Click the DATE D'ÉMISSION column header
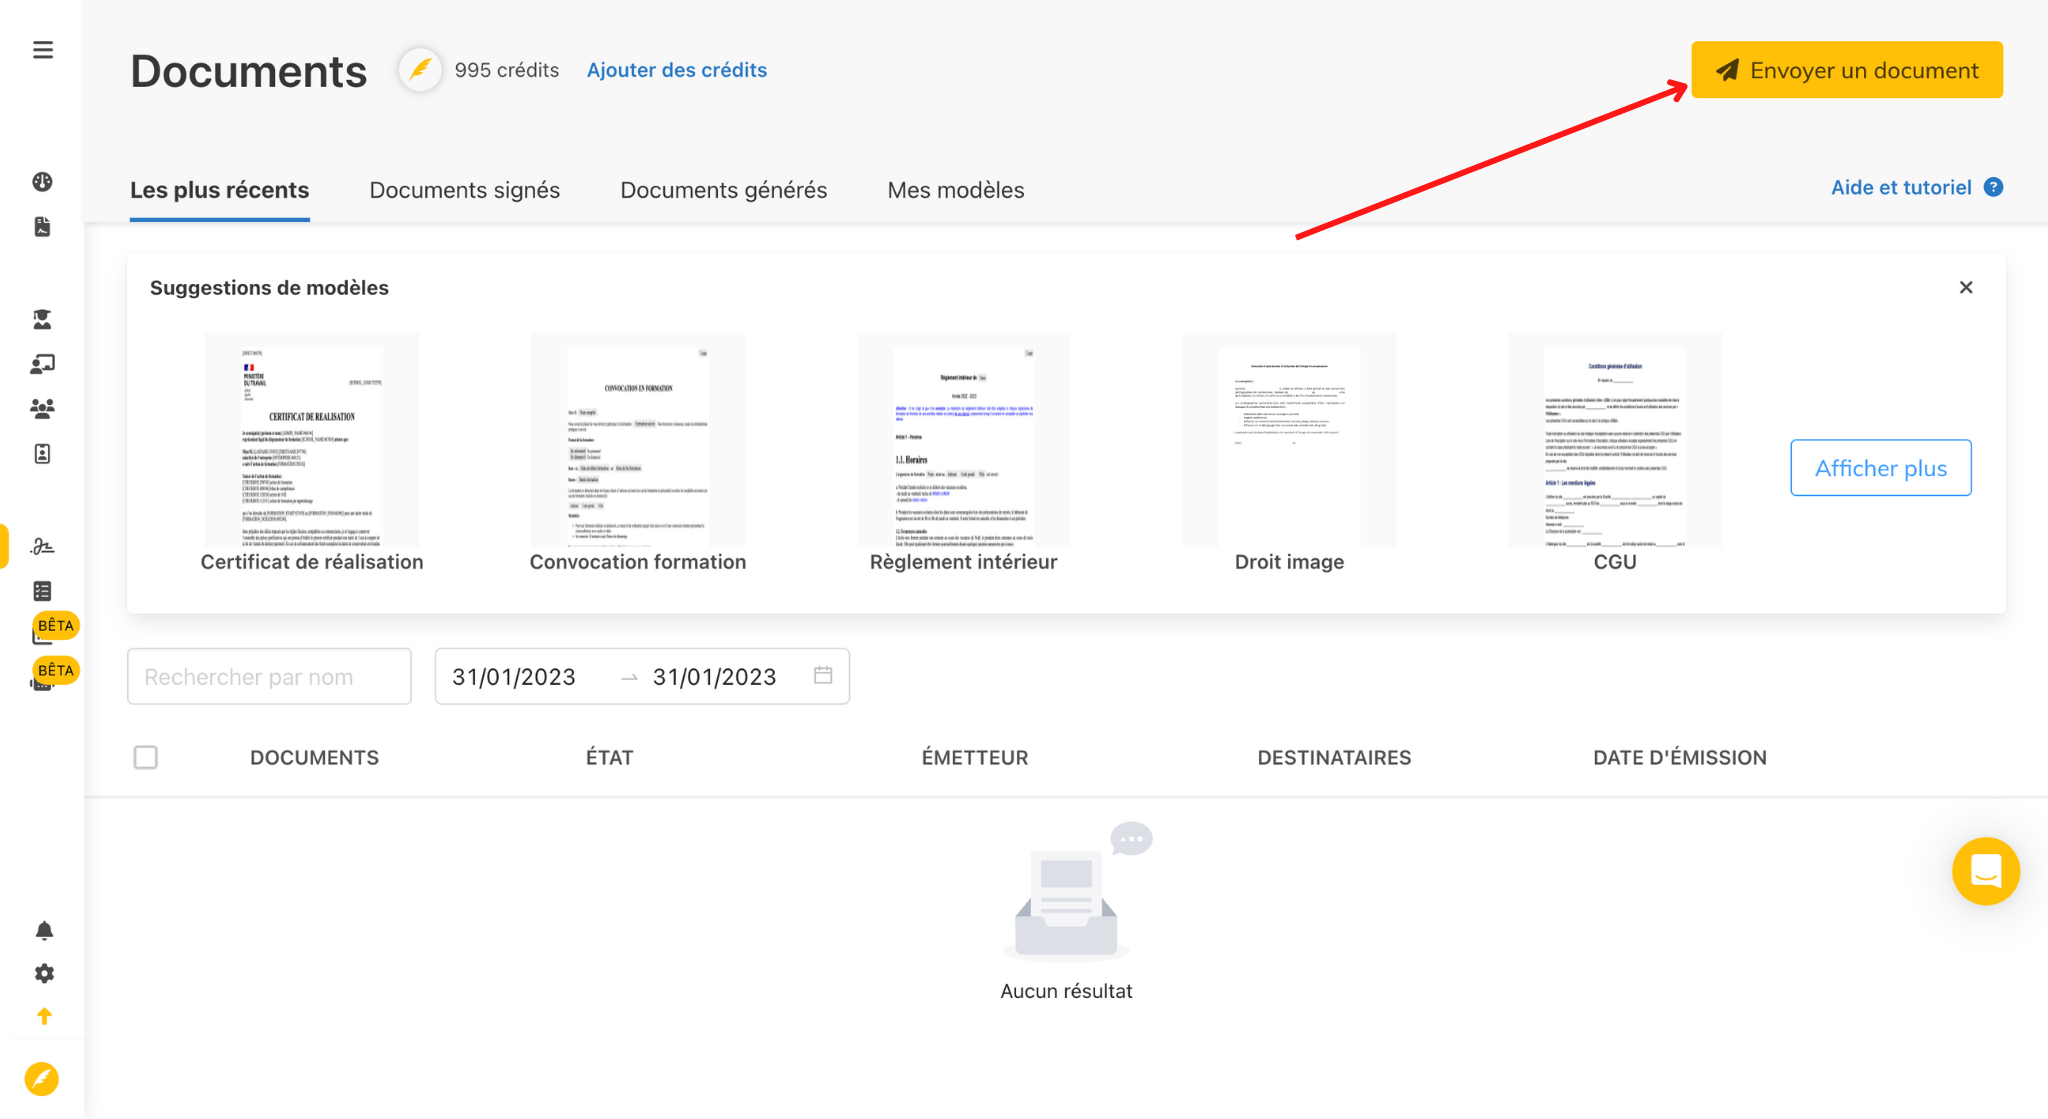The image size is (2048, 1119). 1680,758
